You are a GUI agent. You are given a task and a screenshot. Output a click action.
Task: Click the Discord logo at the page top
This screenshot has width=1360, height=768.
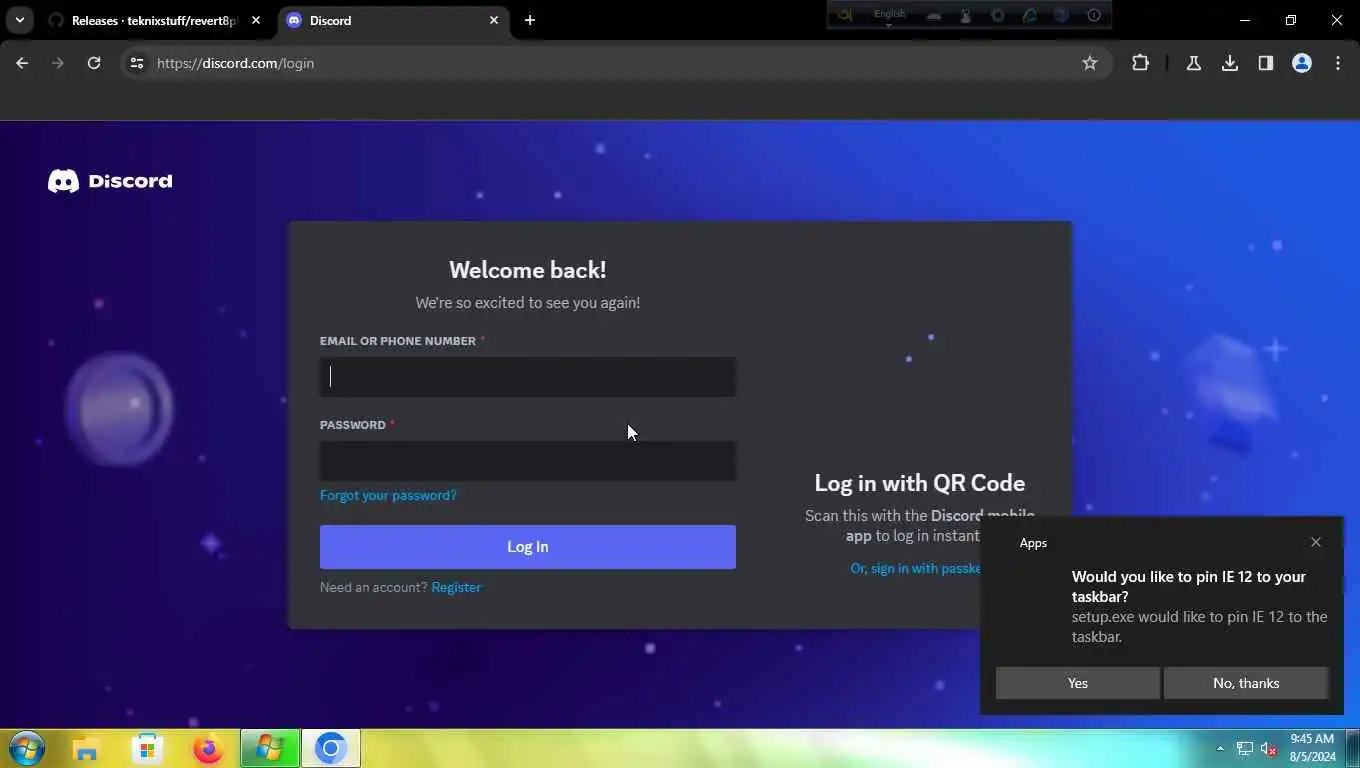pyautogui.click(x=110, y=181)
